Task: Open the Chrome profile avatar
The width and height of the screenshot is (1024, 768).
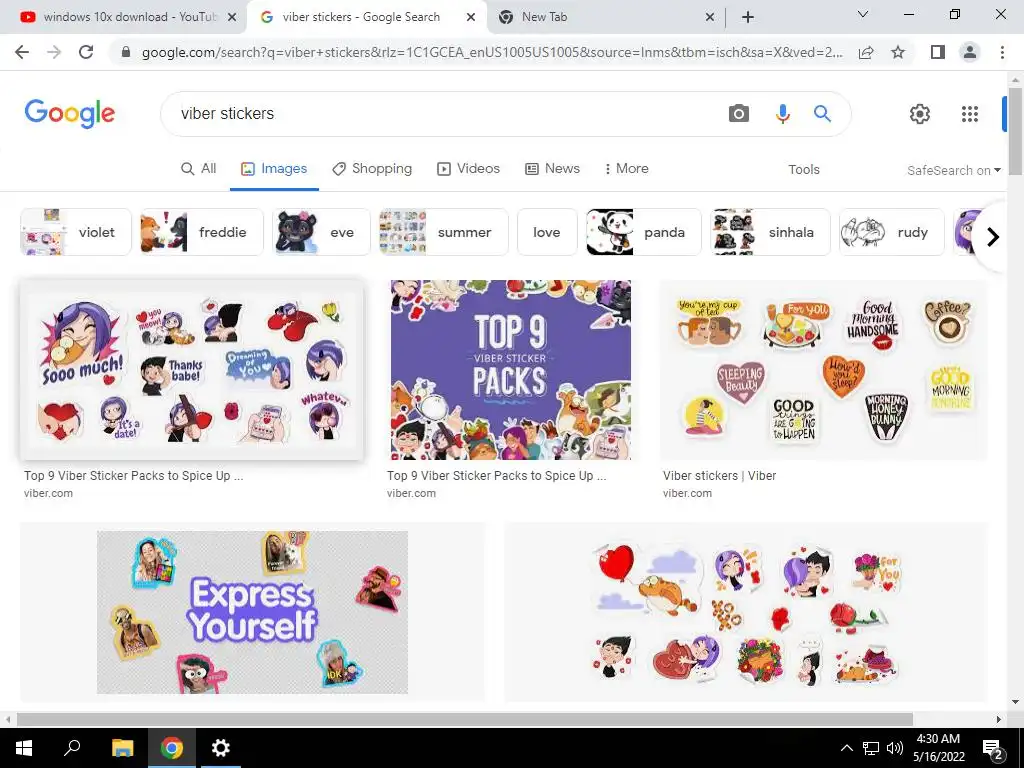Action: click(970, 52)
